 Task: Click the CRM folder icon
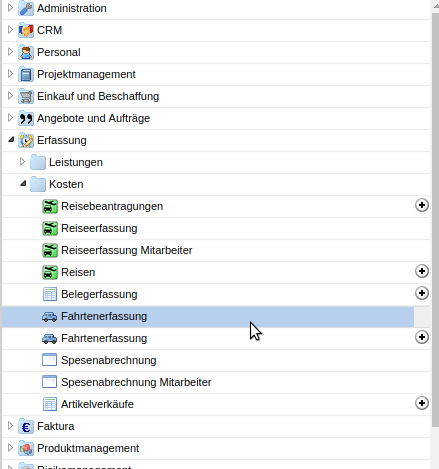coord(26,30)
